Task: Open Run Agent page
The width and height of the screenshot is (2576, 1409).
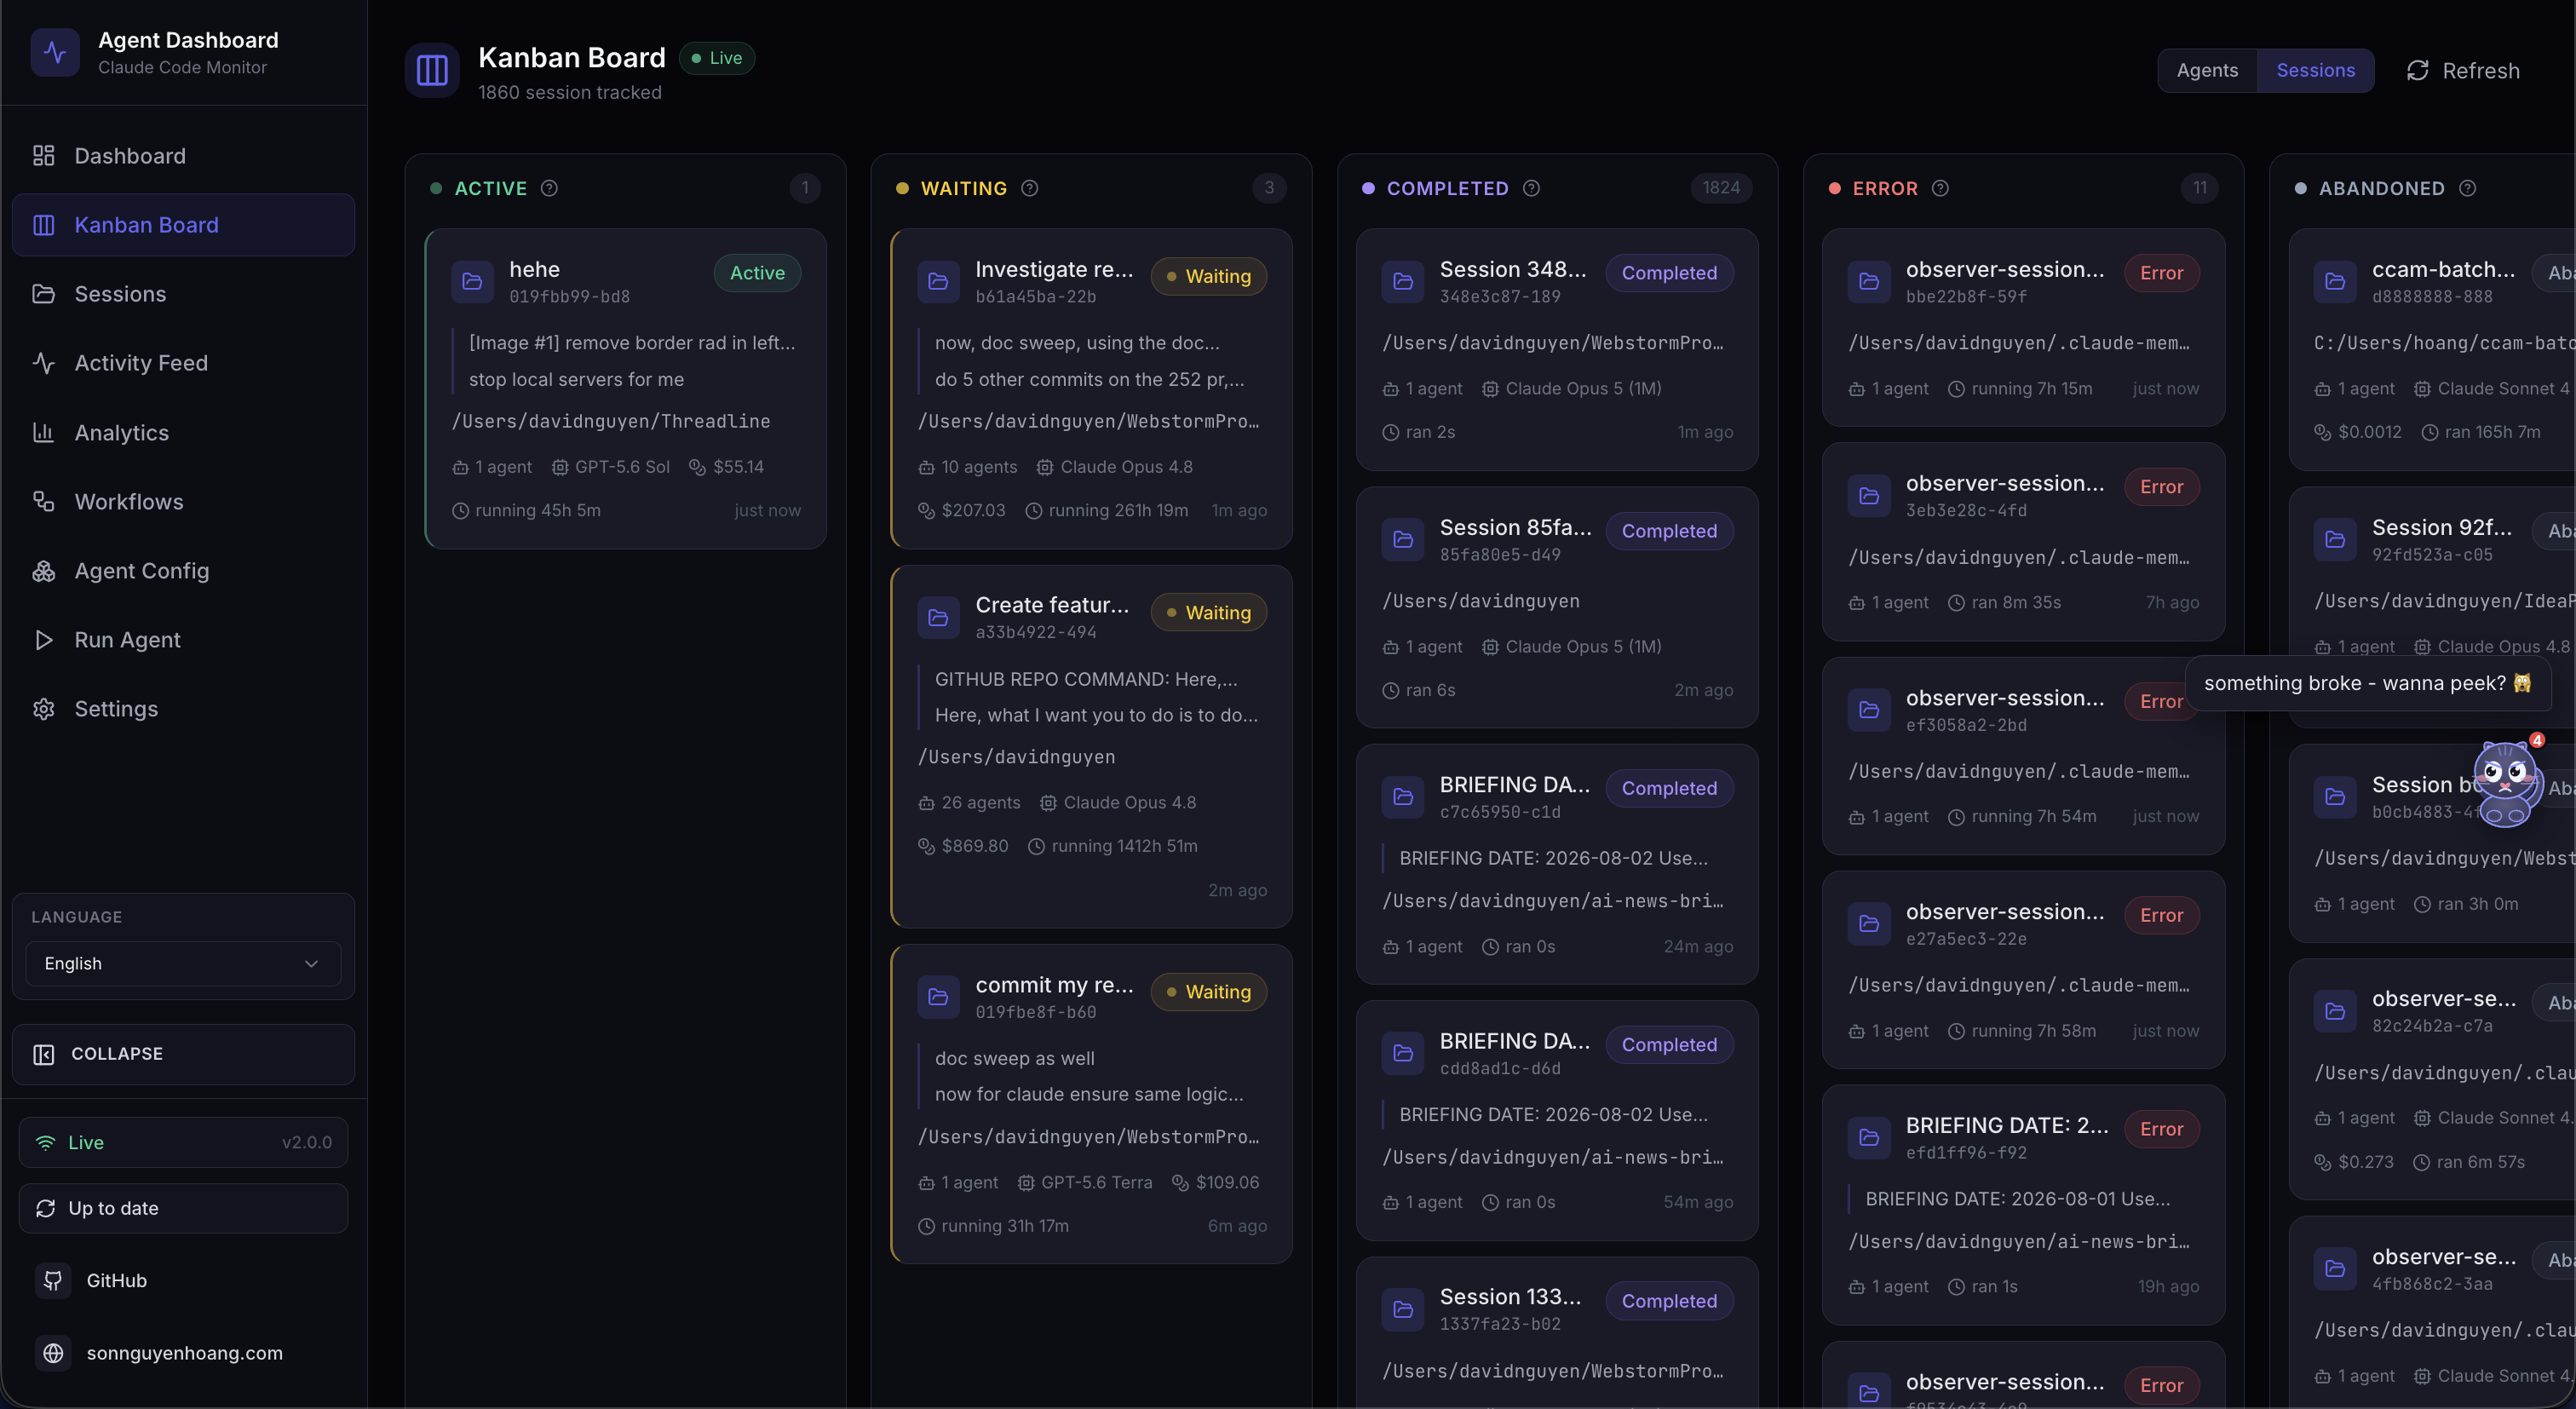Action: 183,640
